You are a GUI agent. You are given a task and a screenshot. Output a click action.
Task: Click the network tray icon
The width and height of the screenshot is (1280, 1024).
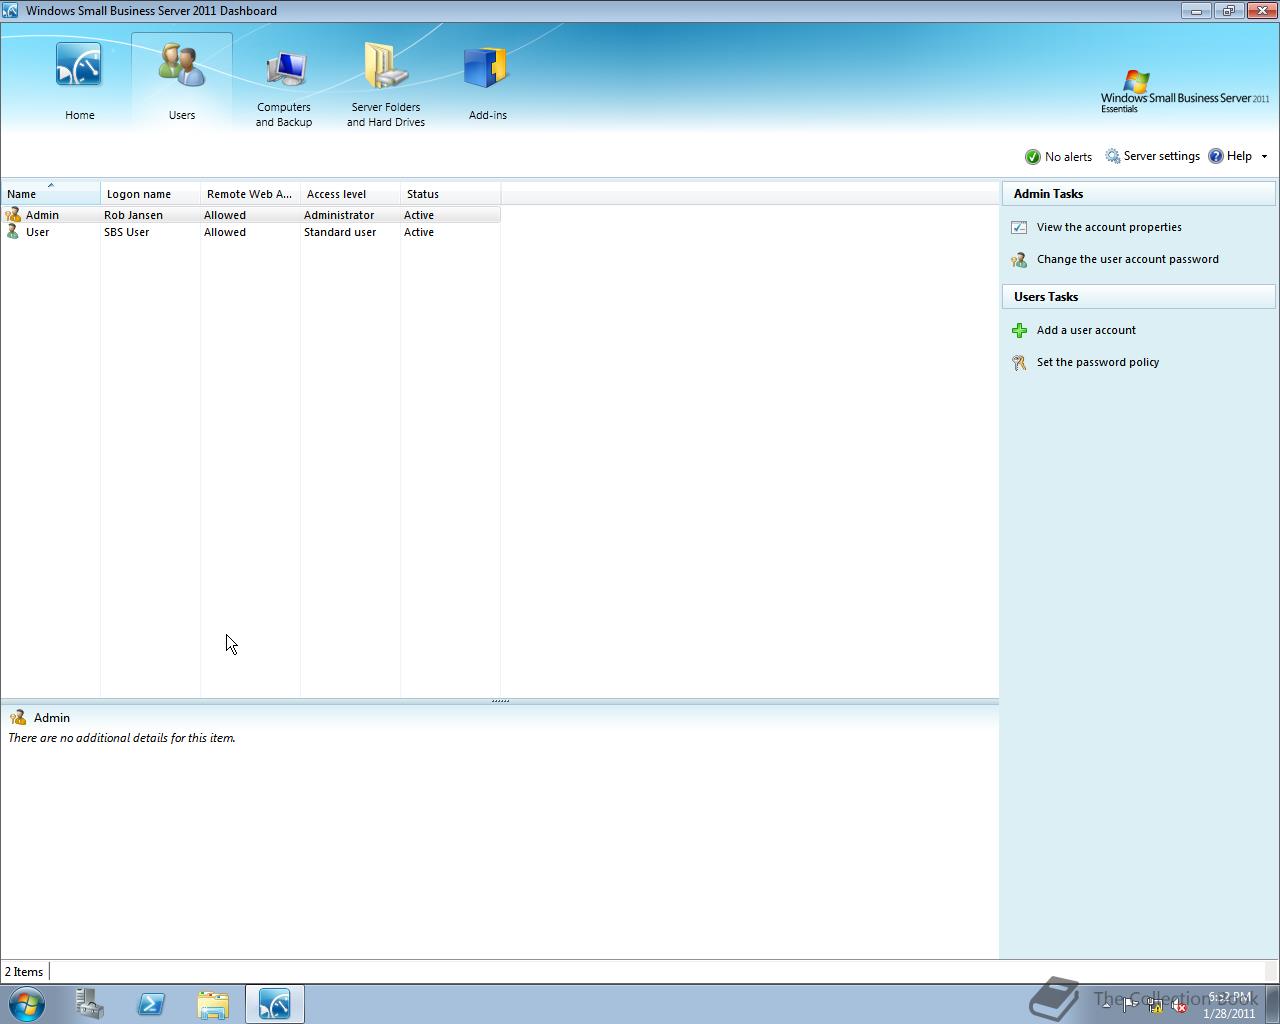[1155, 1006]
